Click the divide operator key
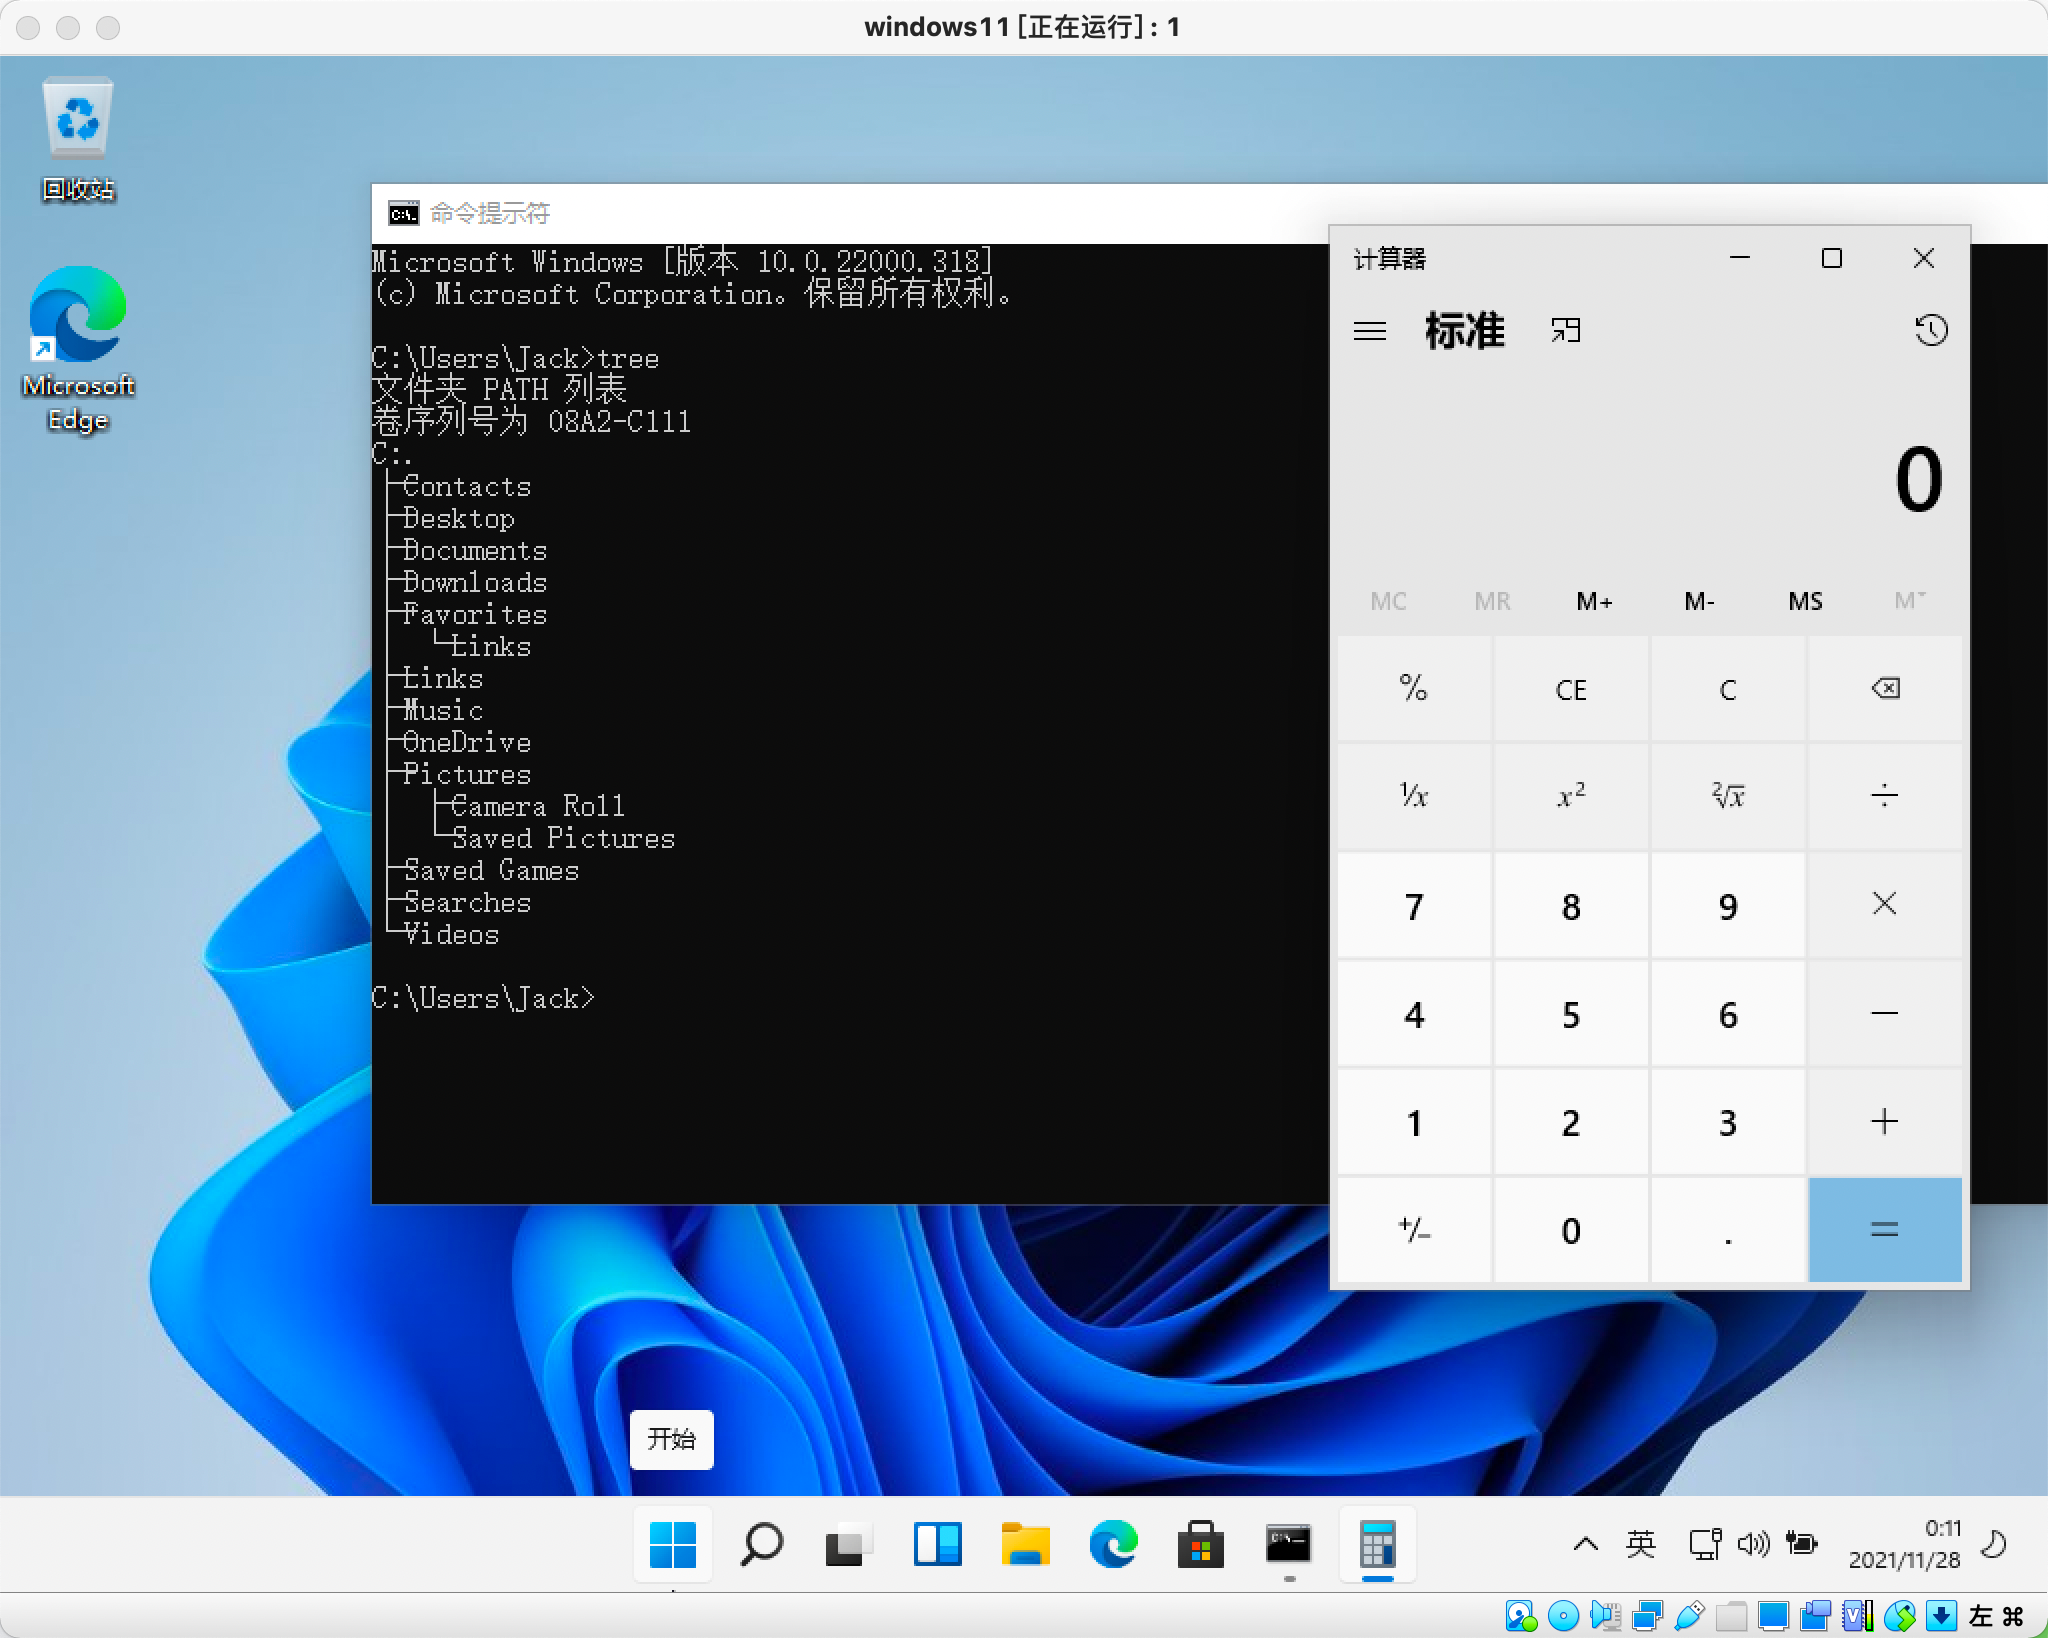 [1885, 797]
